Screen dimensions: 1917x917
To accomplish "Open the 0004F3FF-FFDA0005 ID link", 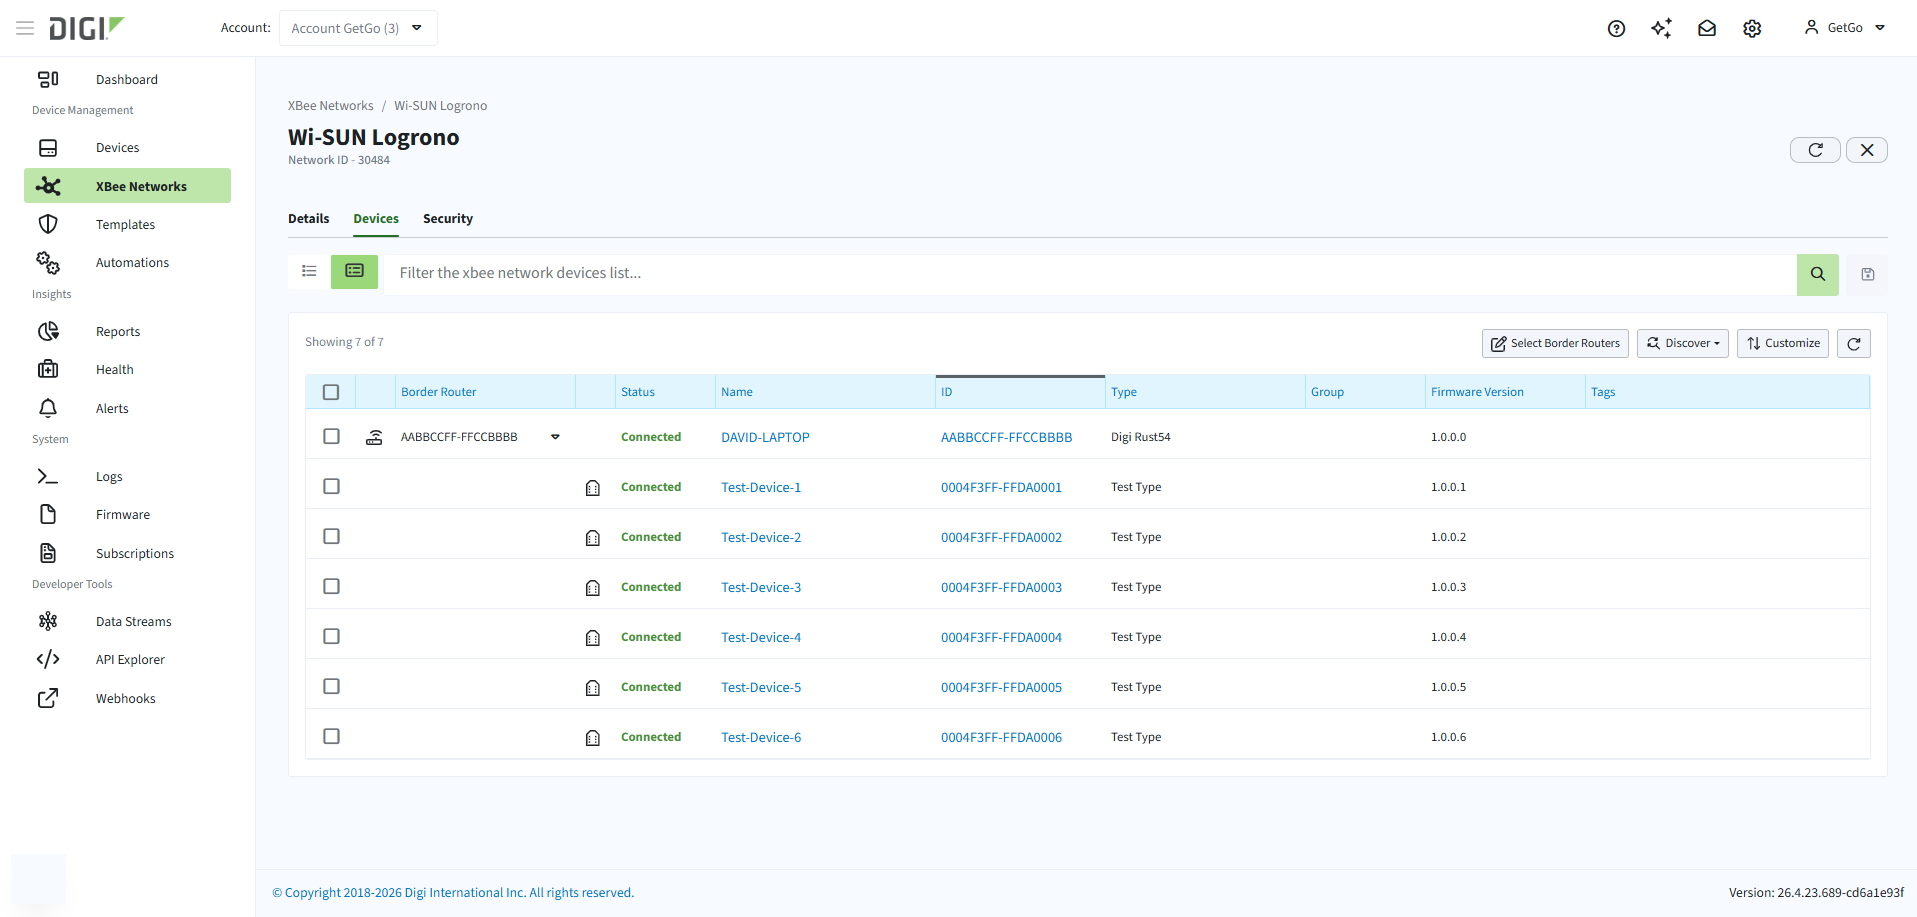I will coord(1001,687).
